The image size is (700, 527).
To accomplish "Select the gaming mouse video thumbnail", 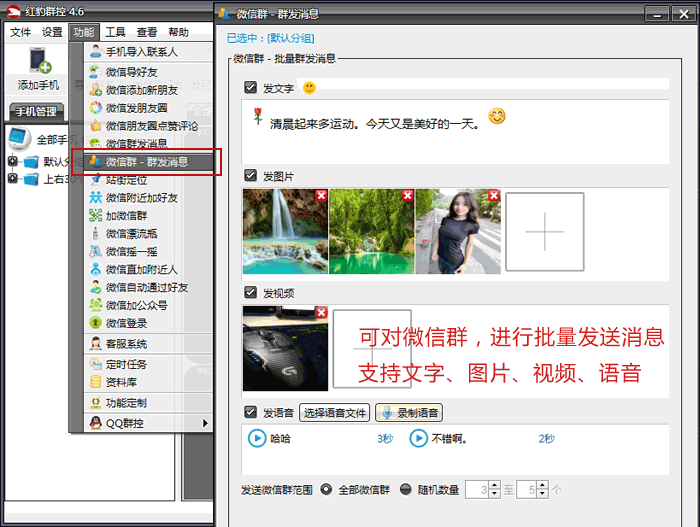I will tap(285, 348).
